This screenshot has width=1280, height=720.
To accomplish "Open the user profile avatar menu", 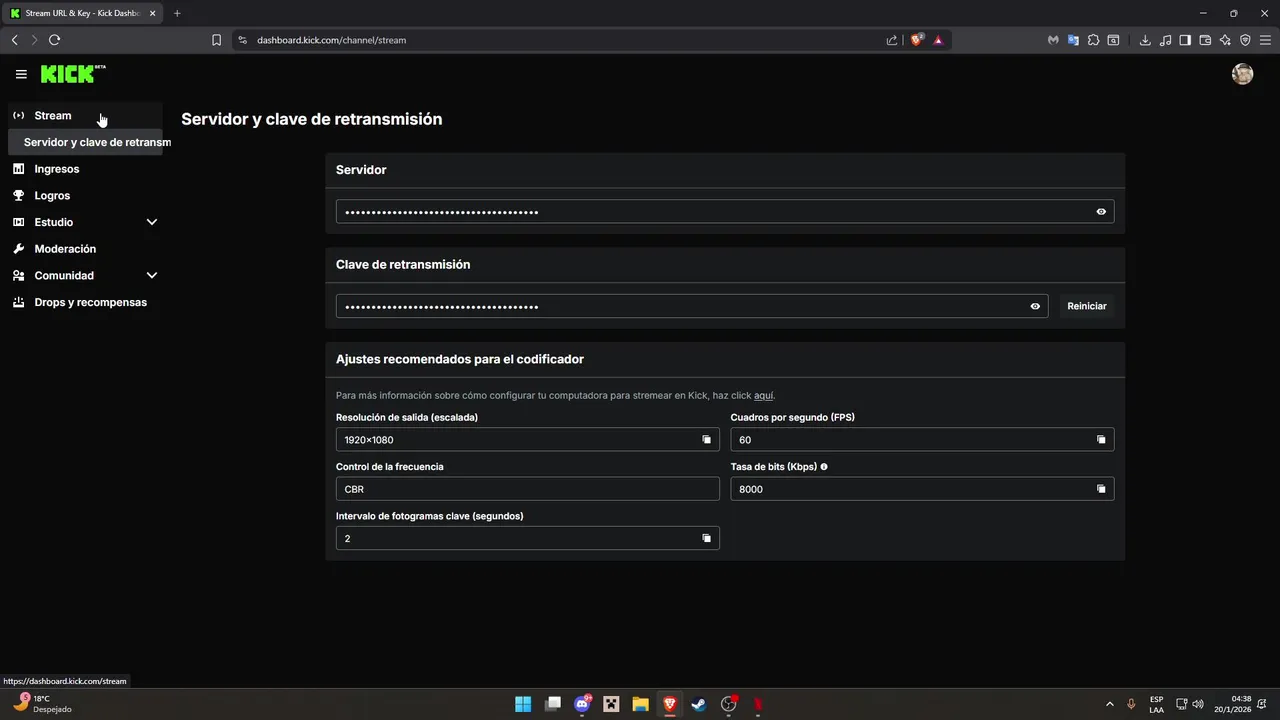I will (1242, 74).
